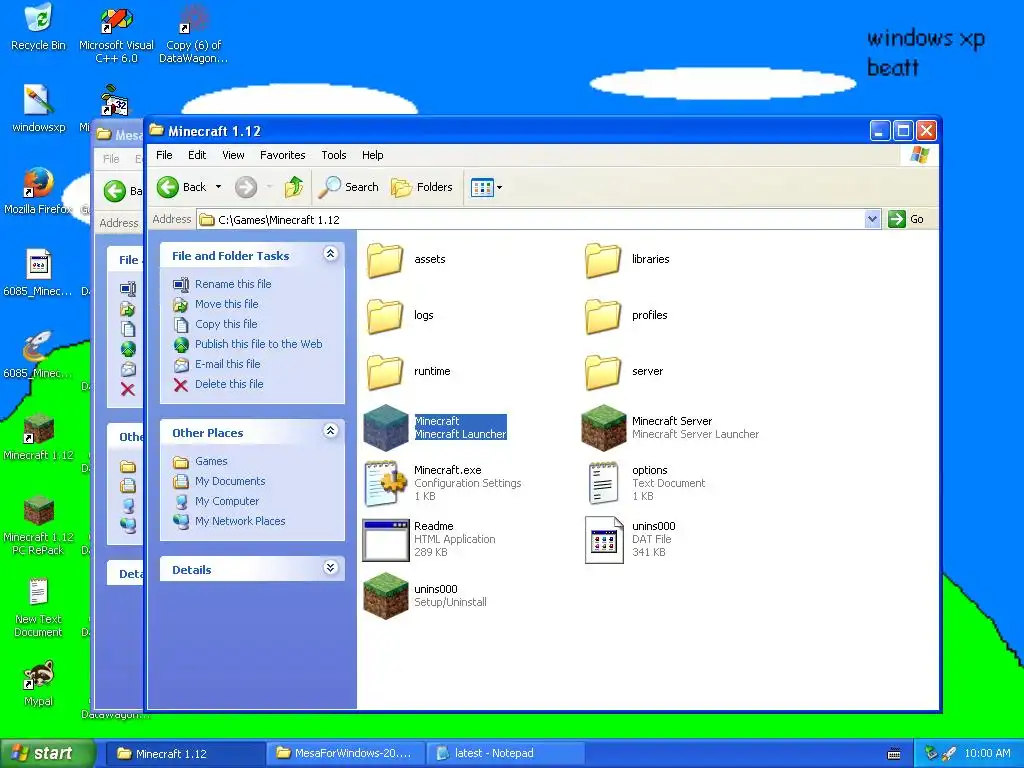Click the Search toolbar button
The height and width of the screenshot is (768, 1024).
point(349,187)
